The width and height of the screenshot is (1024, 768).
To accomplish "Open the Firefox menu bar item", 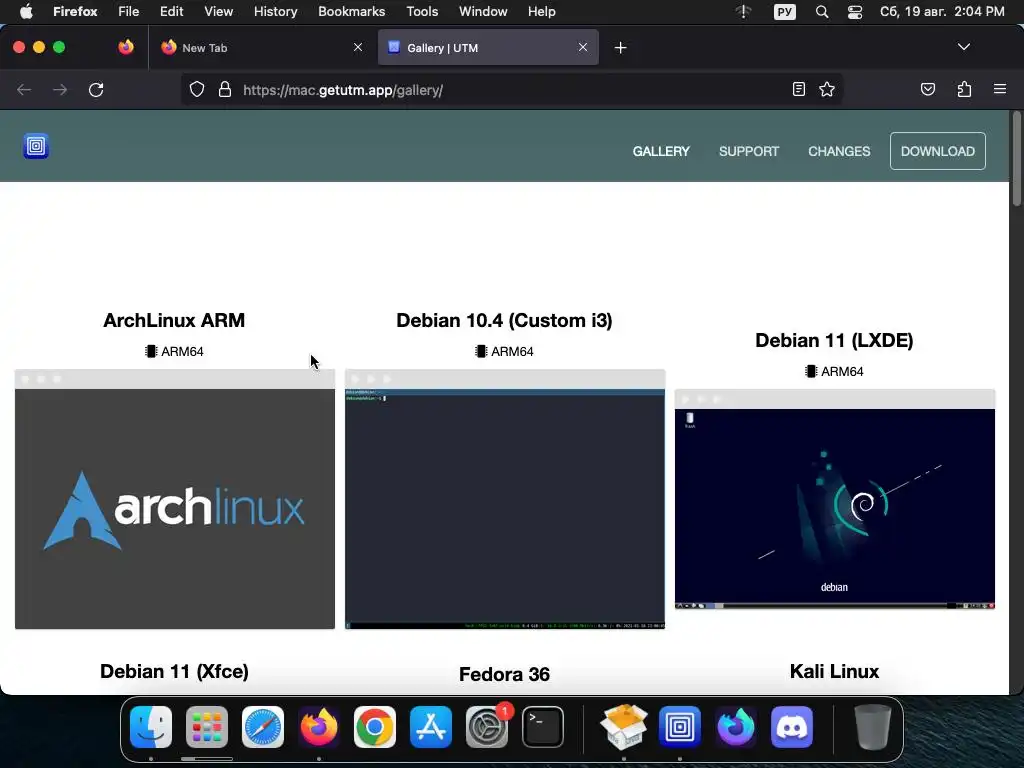I will coord(75,12).
